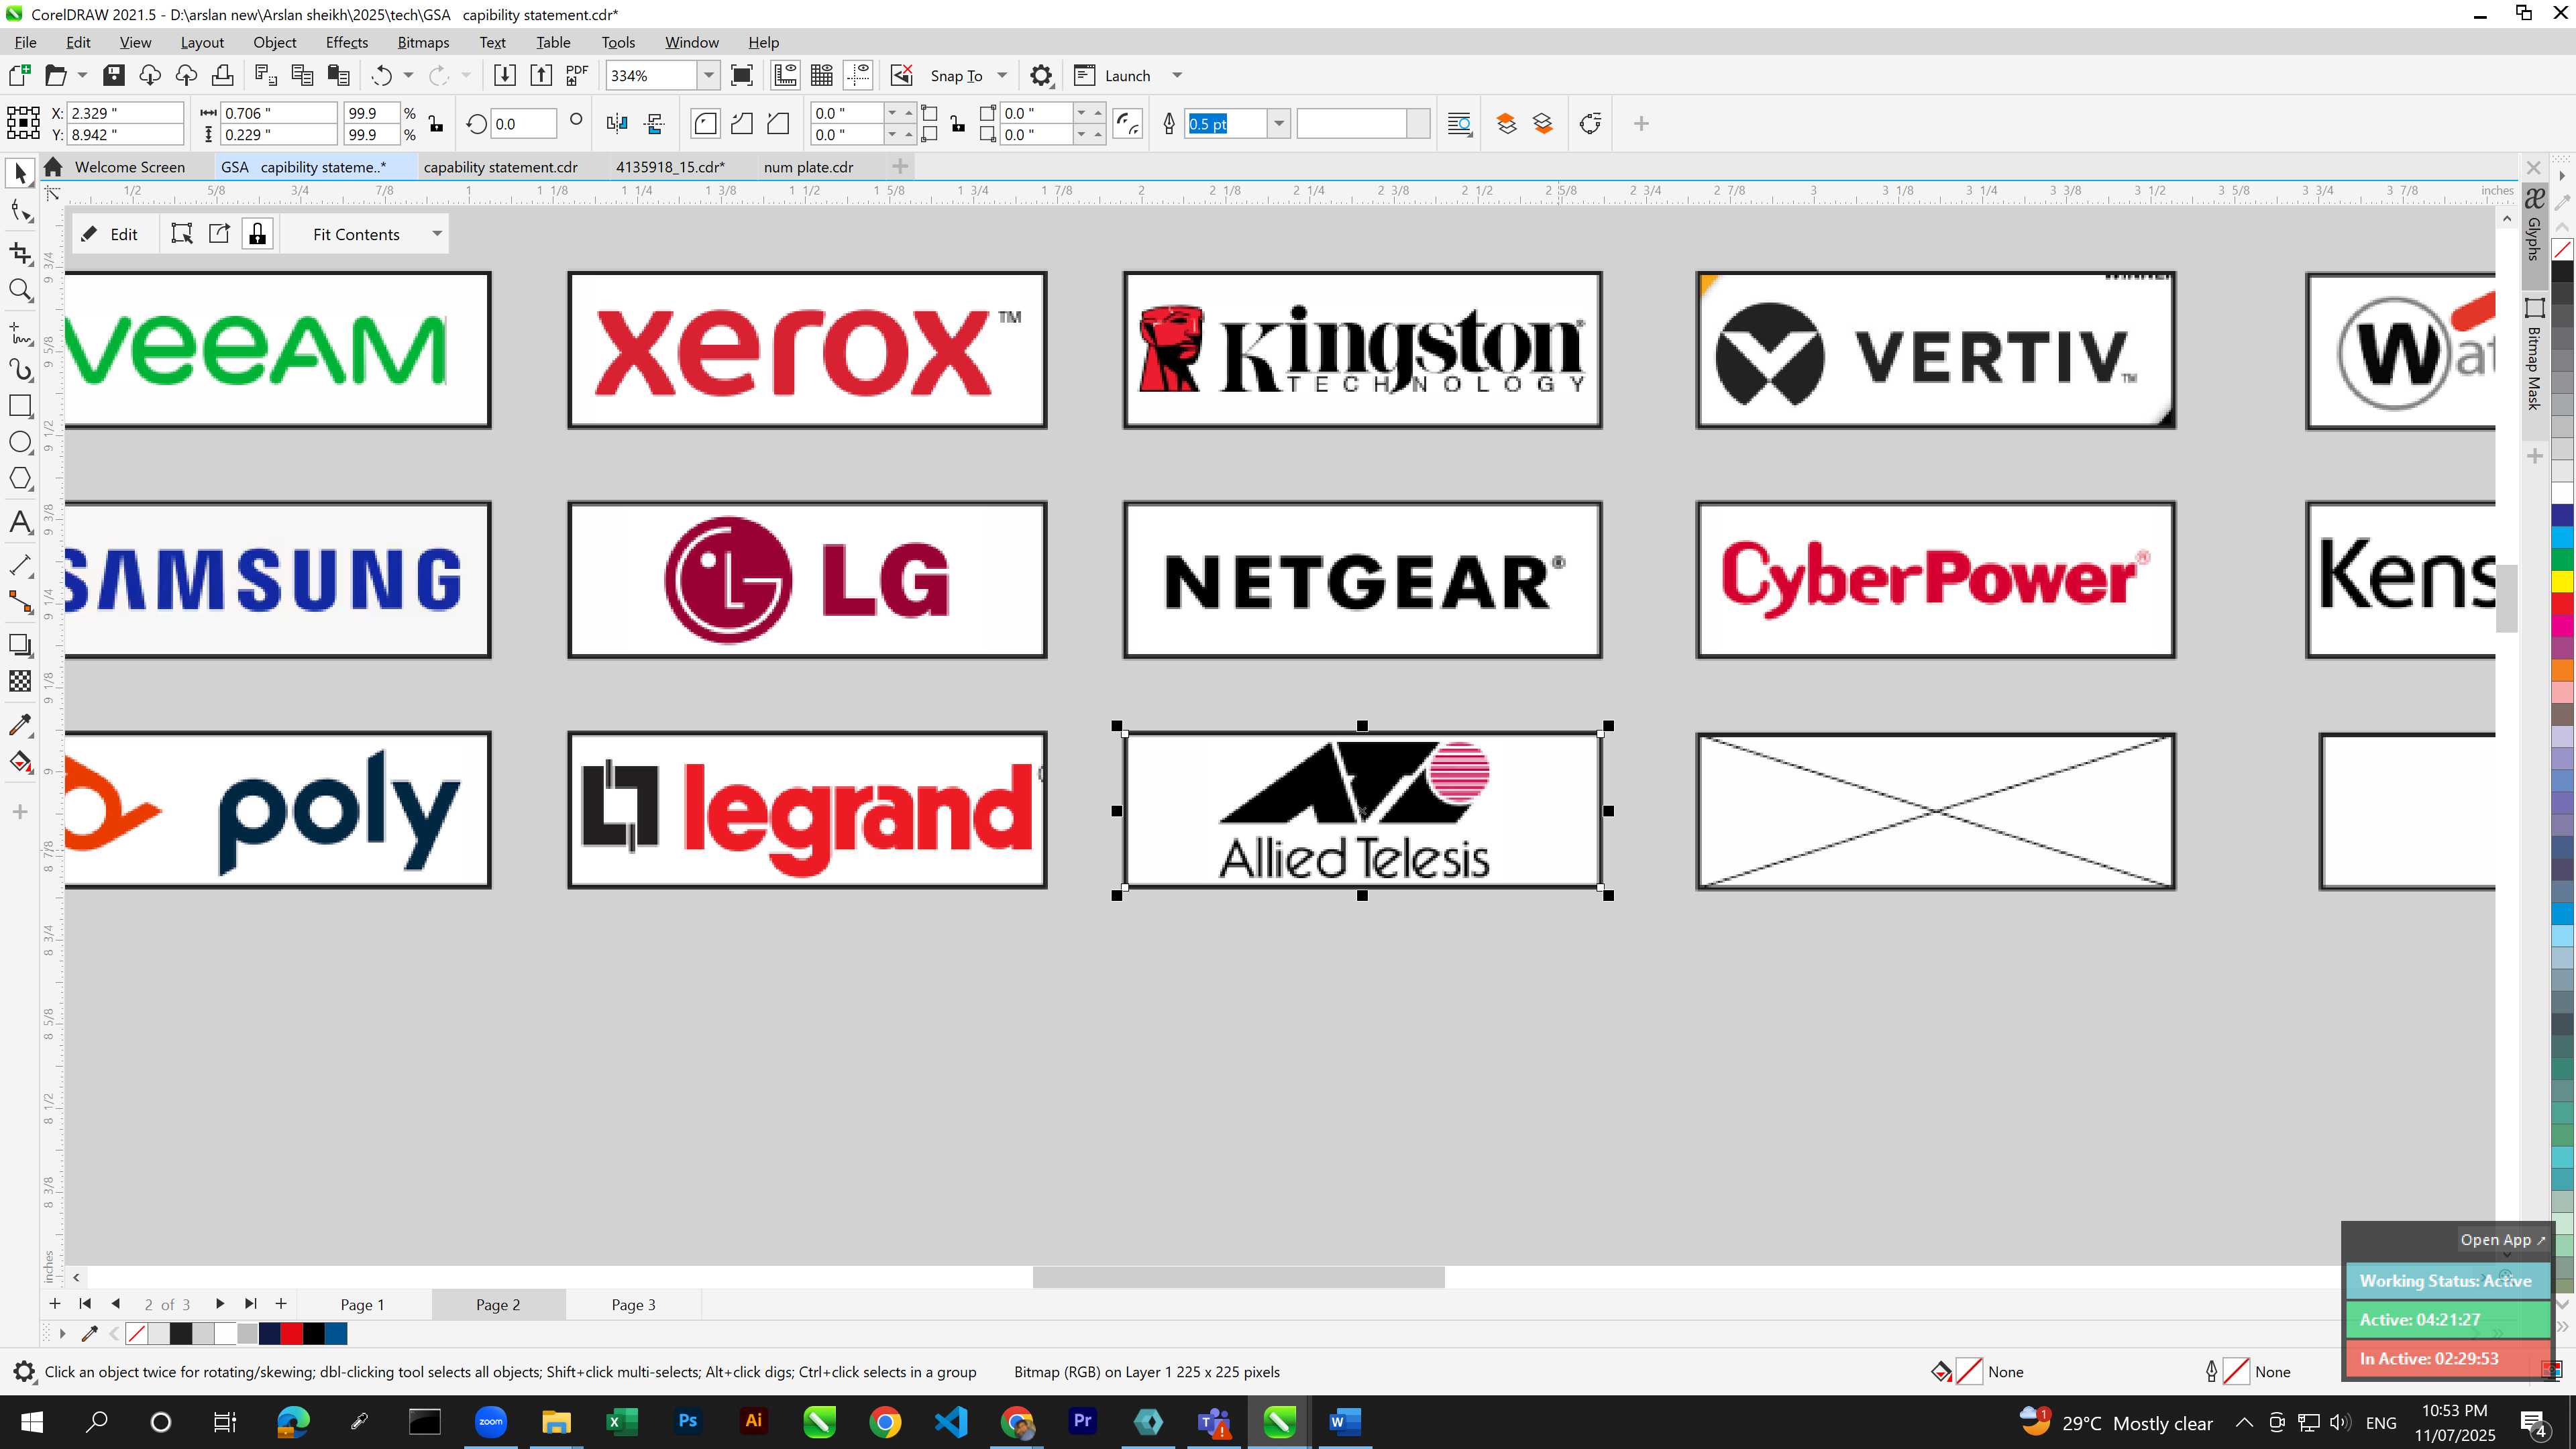Select the Transparency checkerboard tool in toolbox
This screenshot has width=2576, height=1449.
pos(20,681)
